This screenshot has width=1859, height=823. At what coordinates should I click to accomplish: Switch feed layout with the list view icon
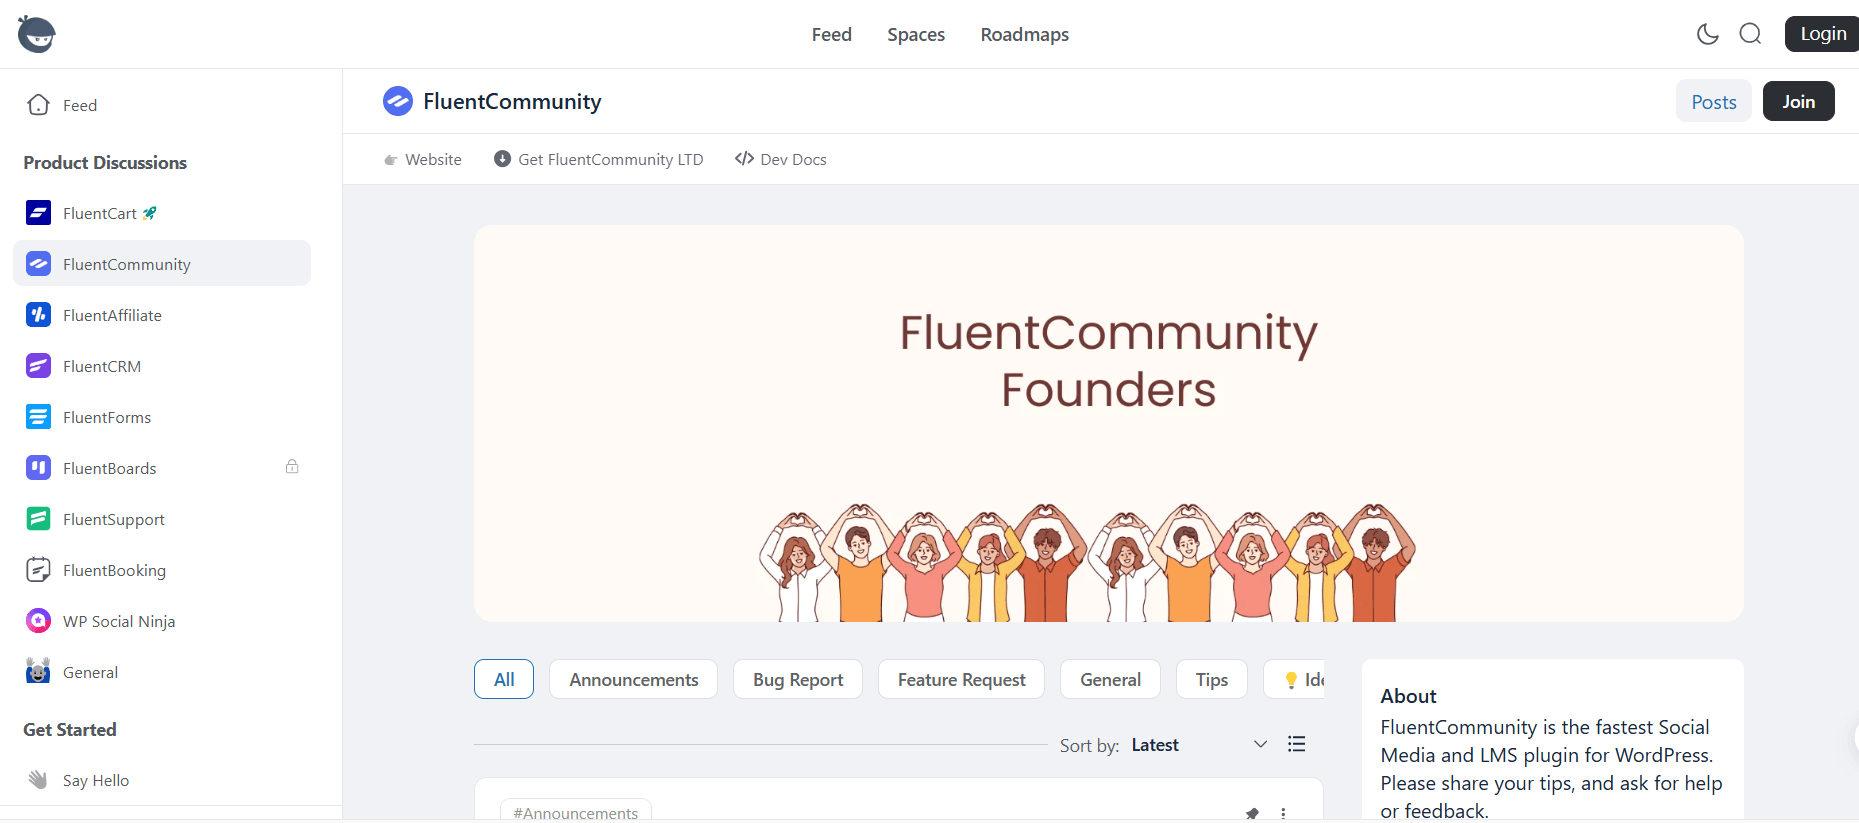click(x=1296, y=744)
